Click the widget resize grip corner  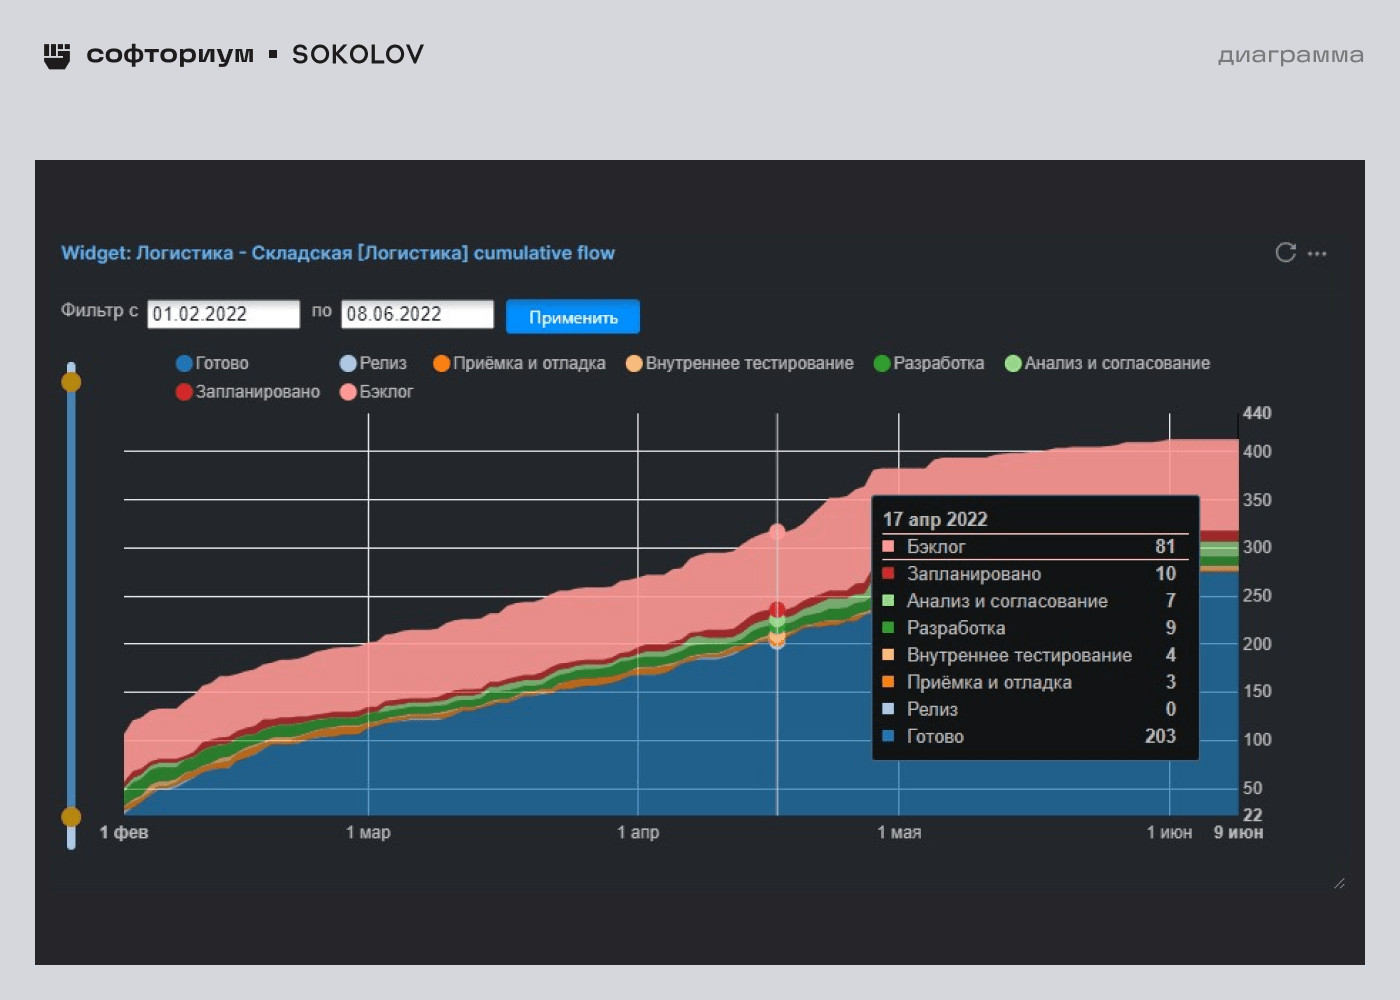tap(1339, 883)
